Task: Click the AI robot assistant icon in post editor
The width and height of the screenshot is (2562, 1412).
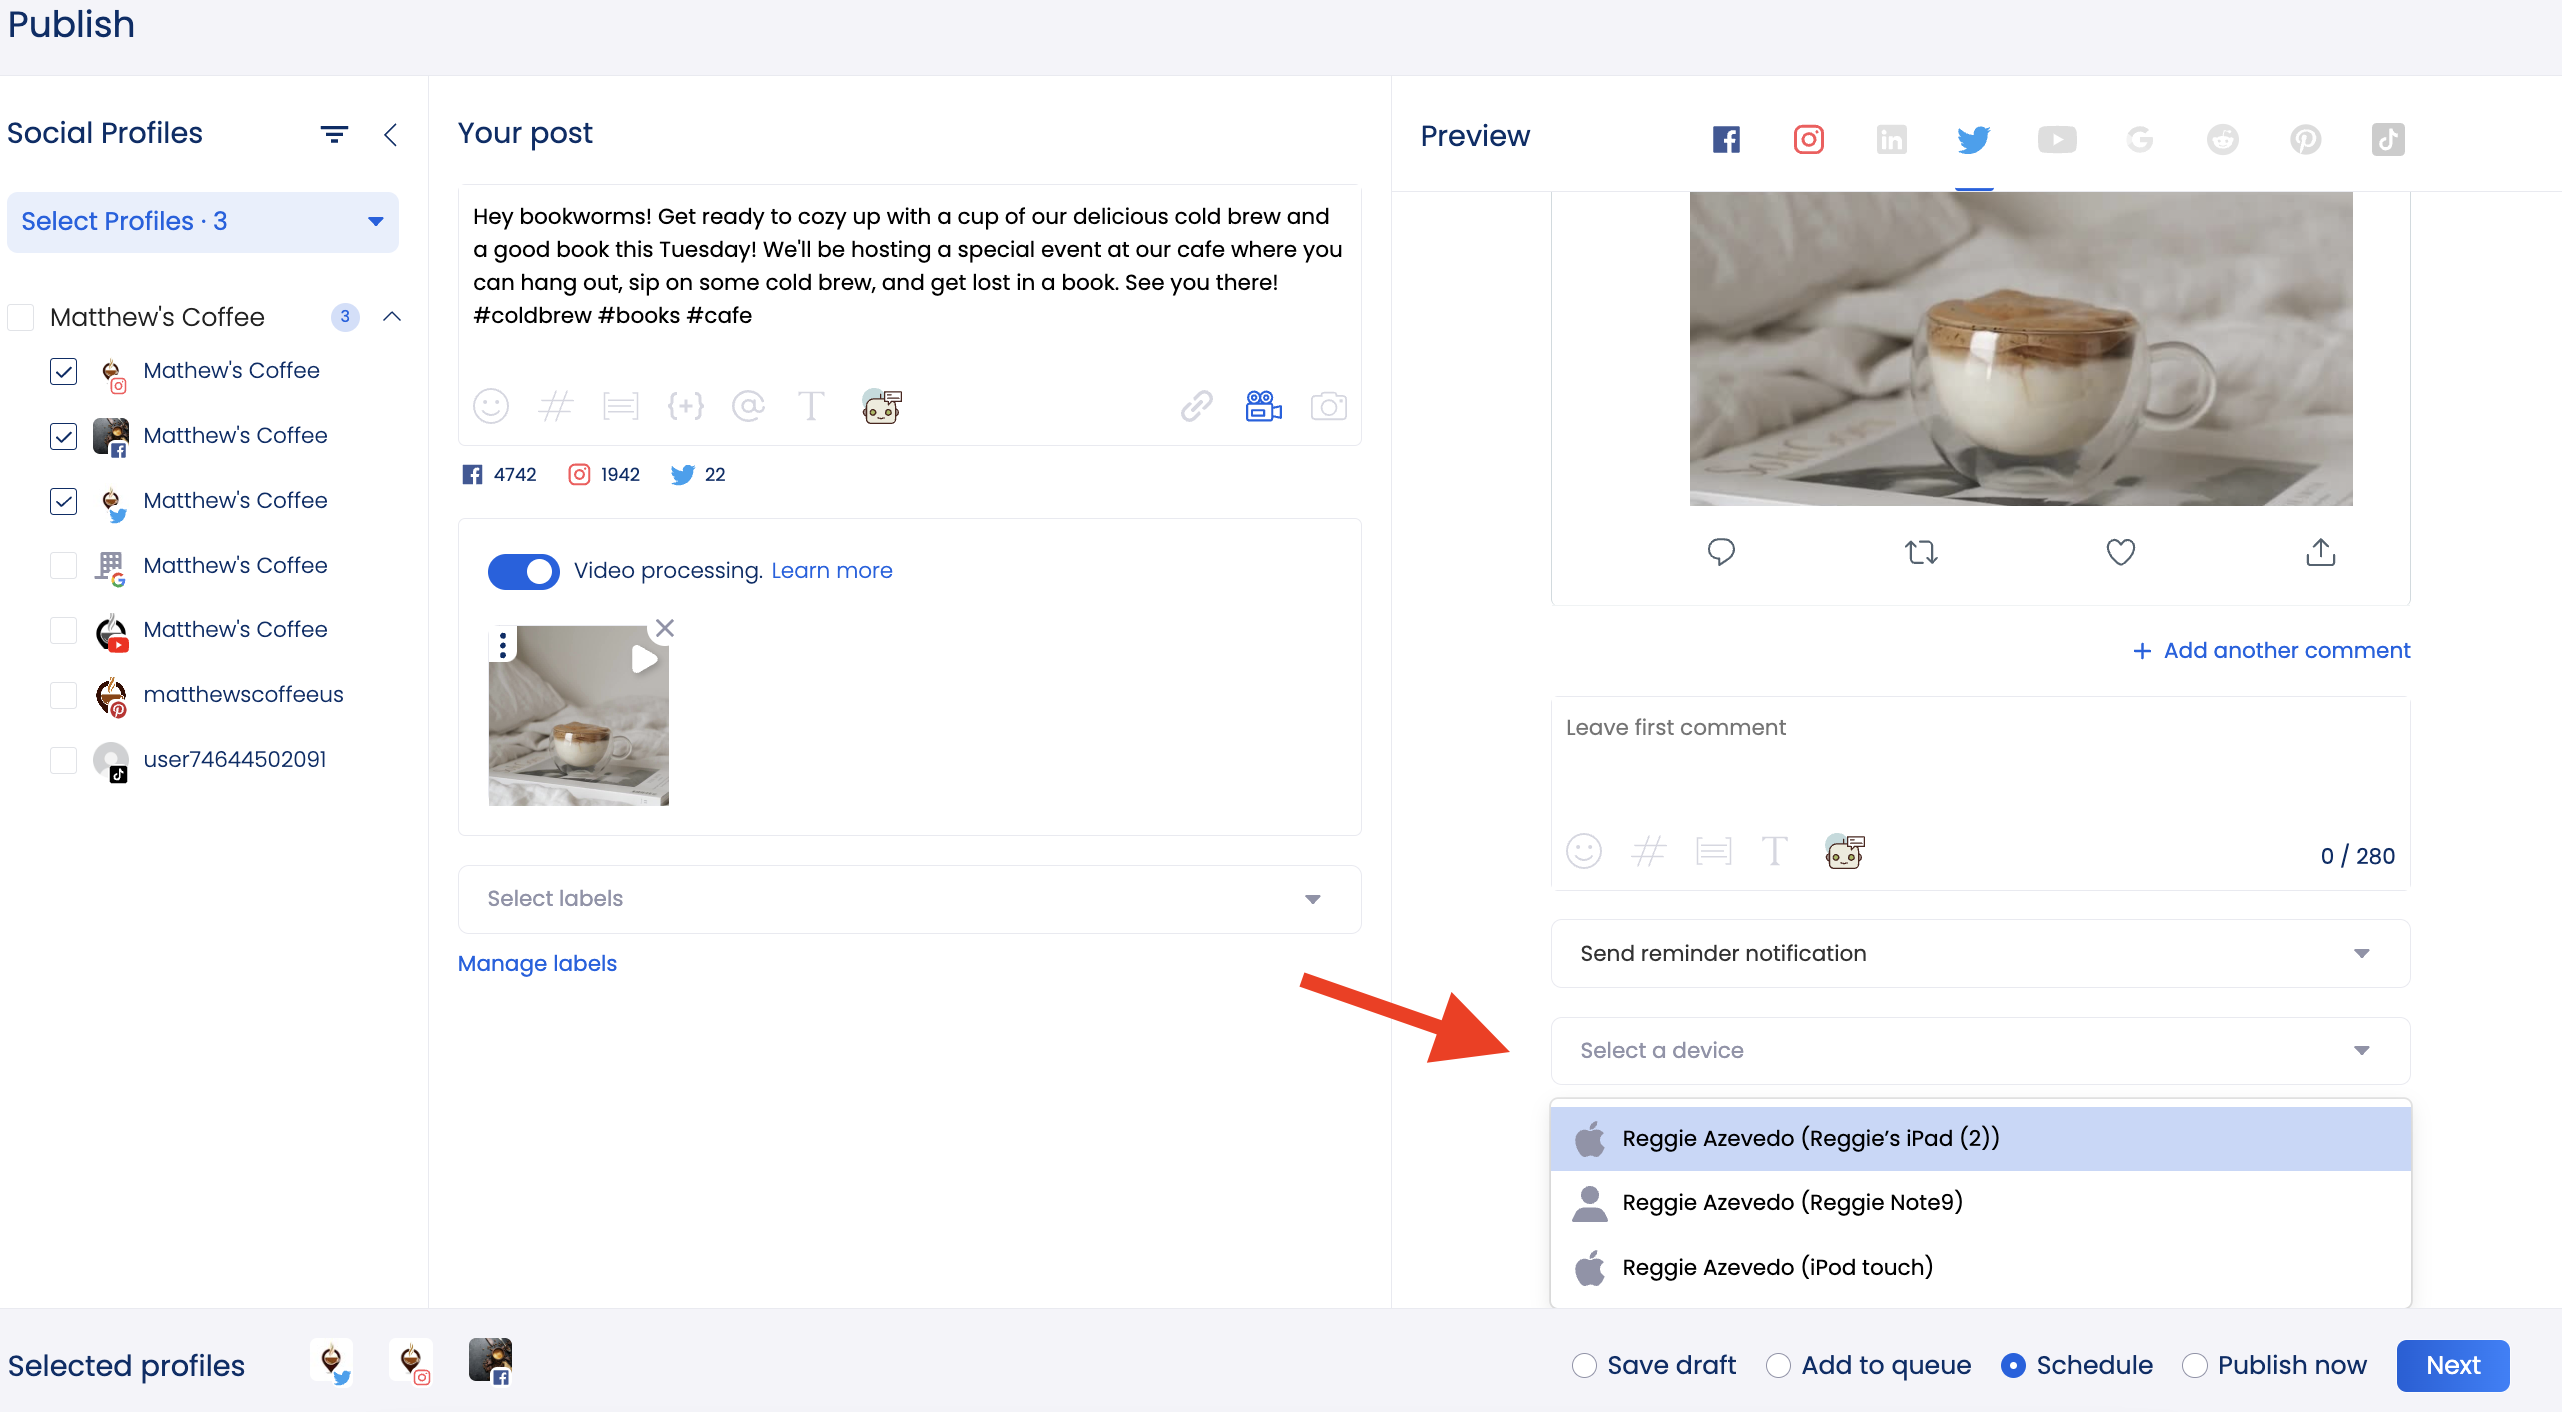Action: 881,406
